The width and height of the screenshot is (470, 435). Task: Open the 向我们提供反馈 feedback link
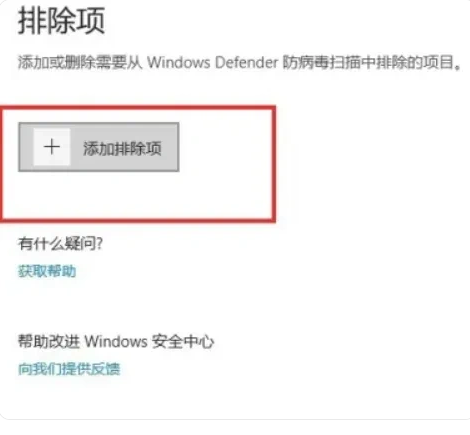click(69, 369)
